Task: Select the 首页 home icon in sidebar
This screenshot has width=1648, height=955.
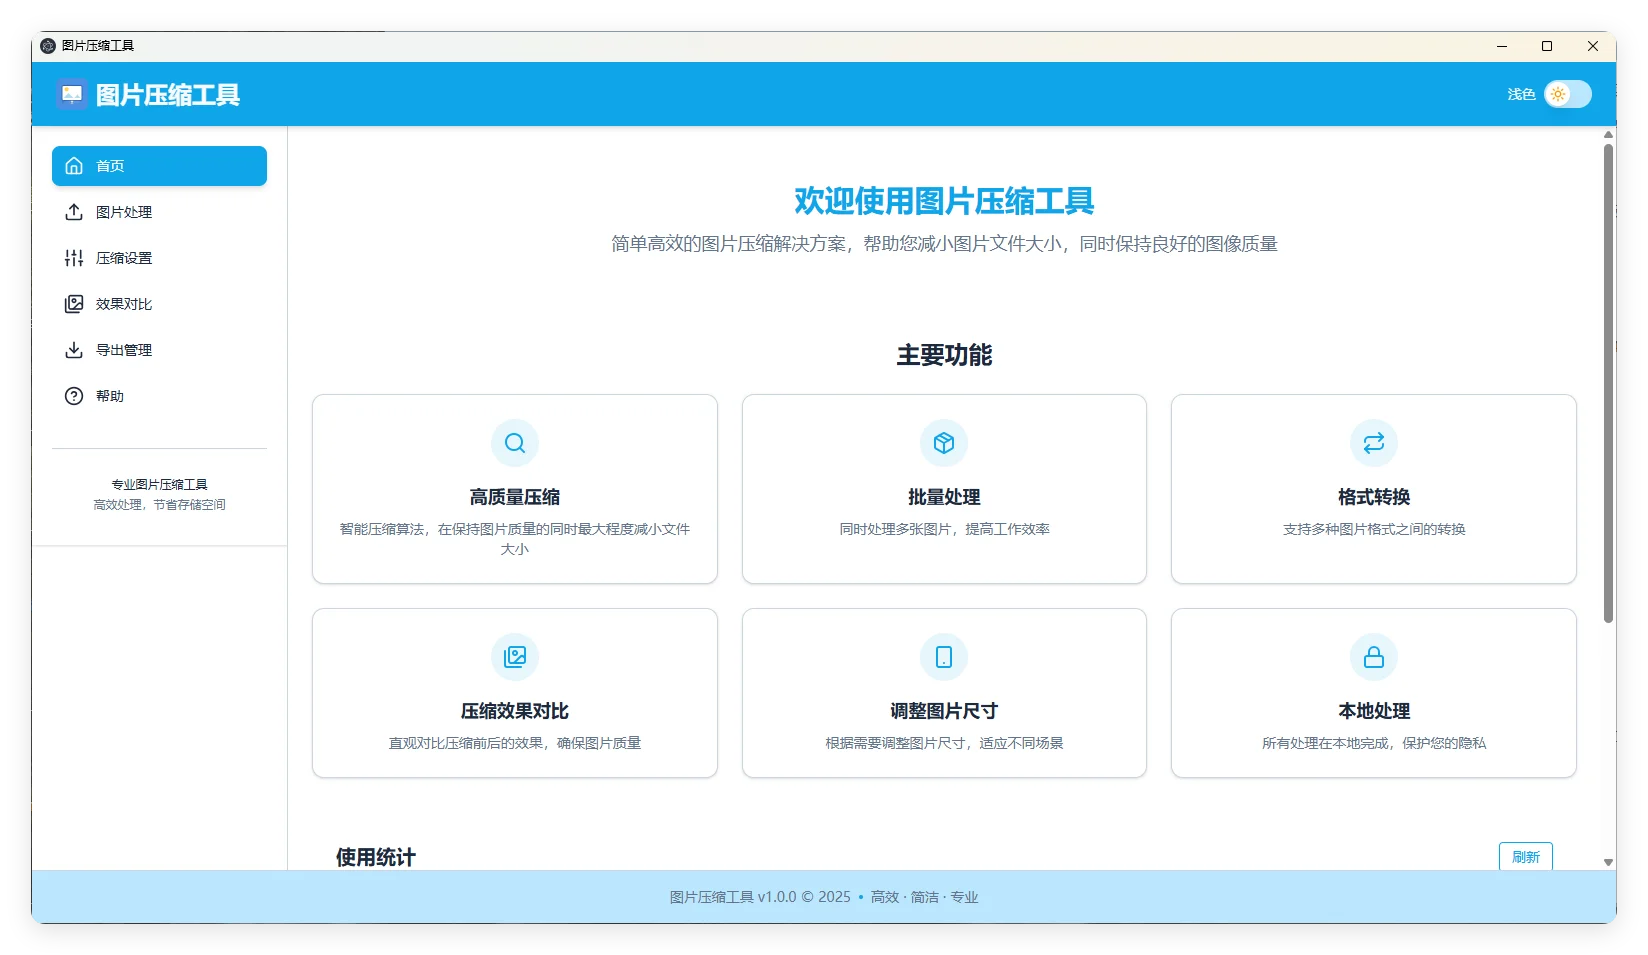Action: click(73, 165)
